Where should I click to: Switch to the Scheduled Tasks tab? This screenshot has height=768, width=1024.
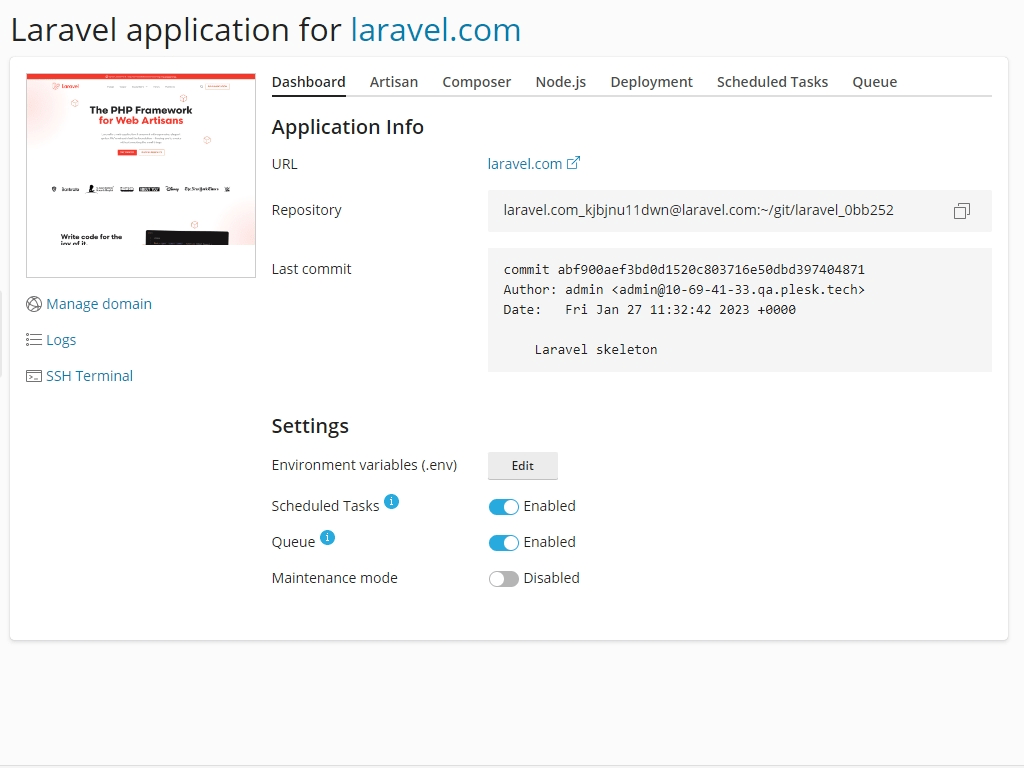coord(772,82)
